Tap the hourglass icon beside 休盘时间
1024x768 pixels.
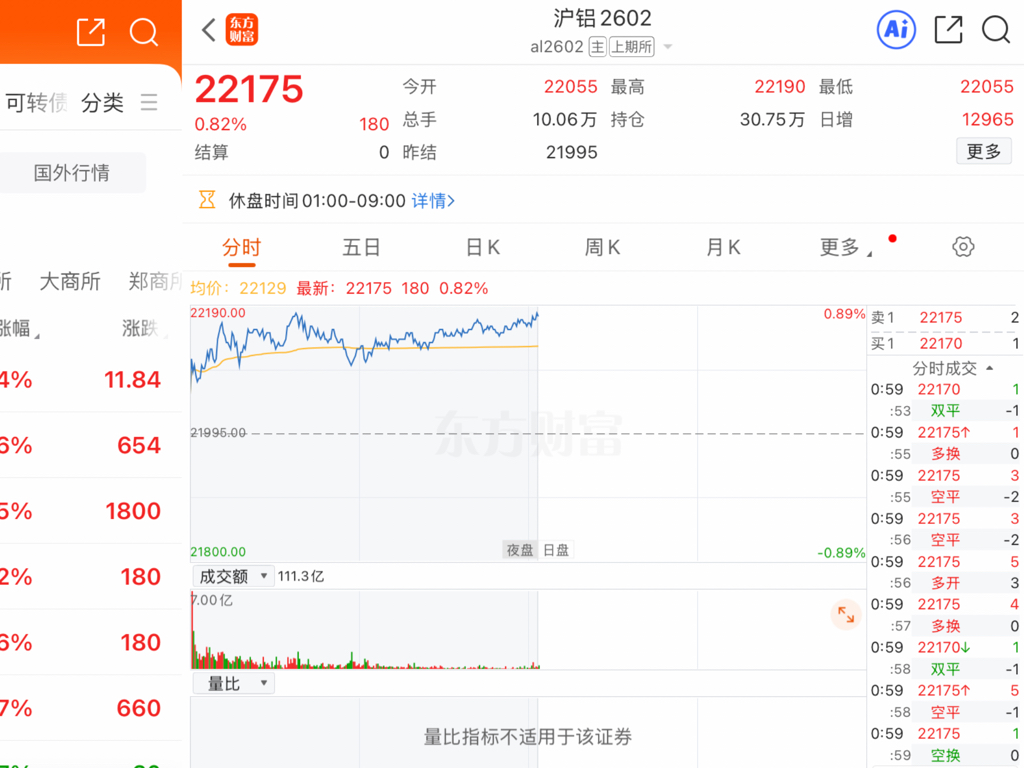207,200
